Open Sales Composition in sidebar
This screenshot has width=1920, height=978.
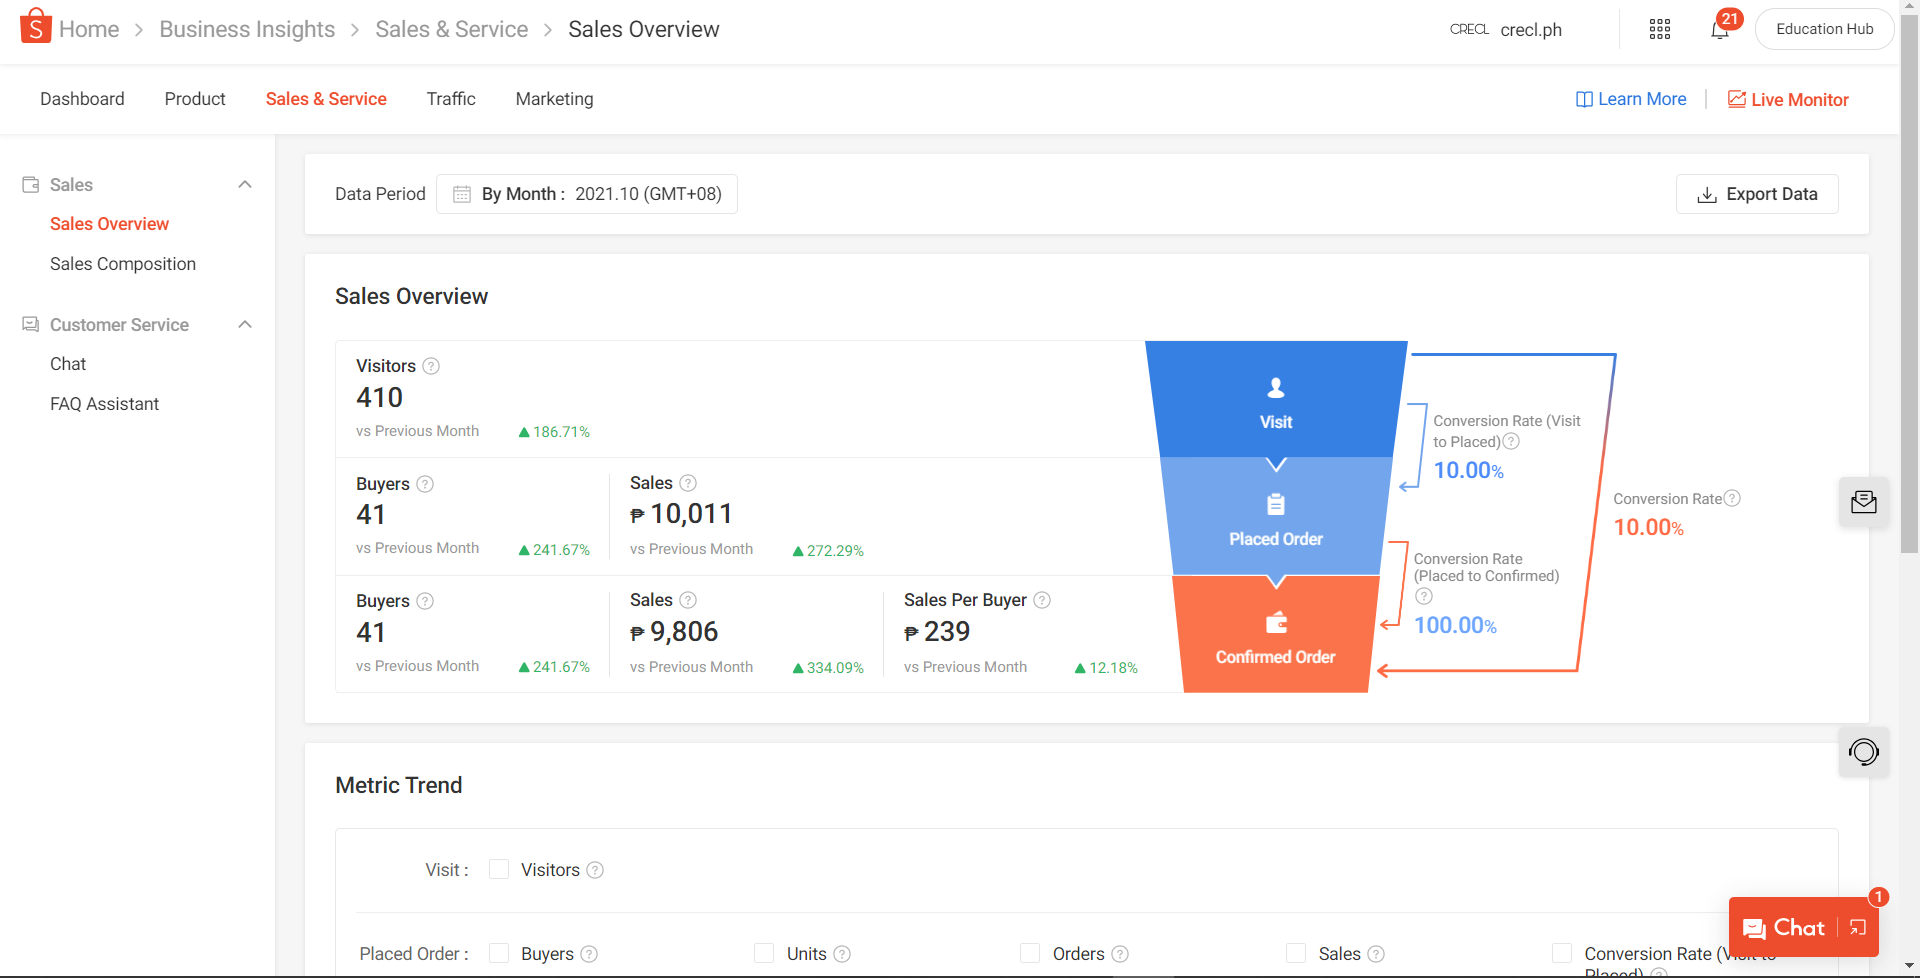123,264
